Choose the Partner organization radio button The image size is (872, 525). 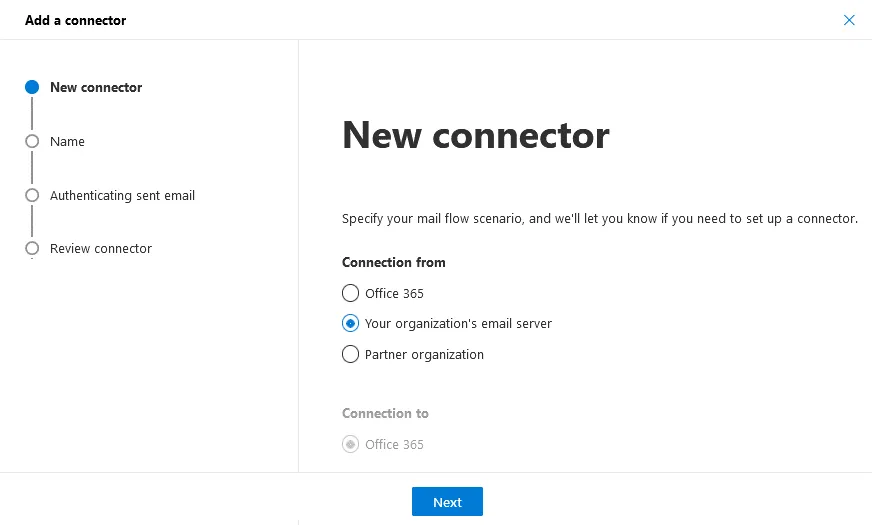pos(350,354)
